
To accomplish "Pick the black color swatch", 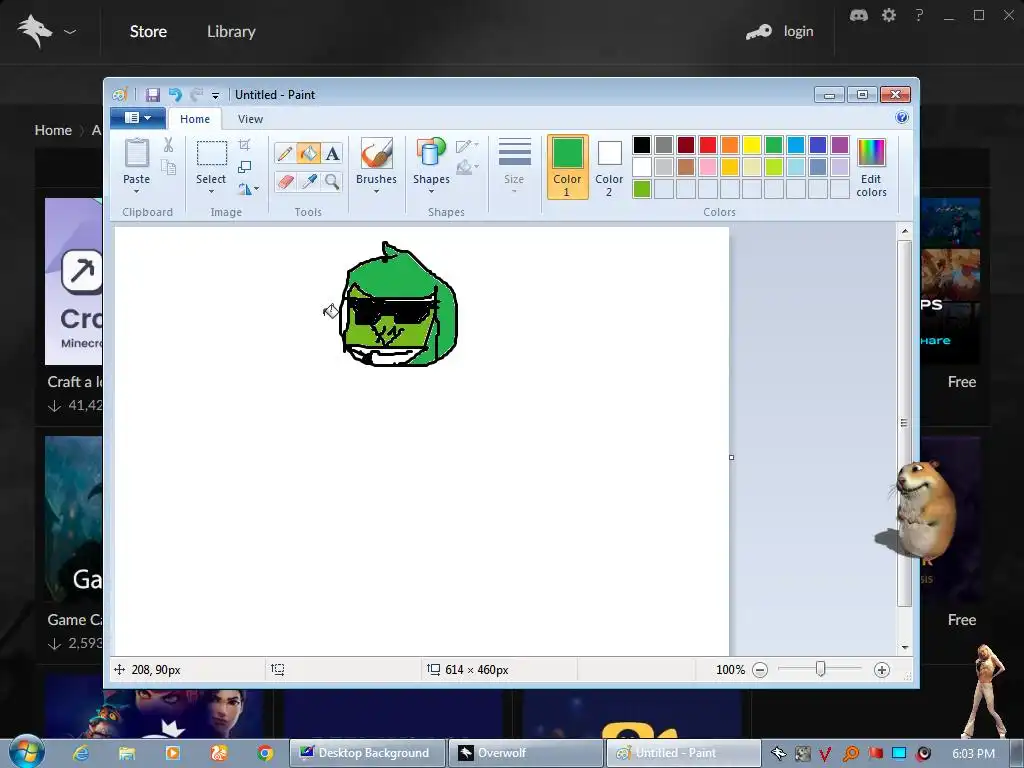I will (x=641, y=145).
